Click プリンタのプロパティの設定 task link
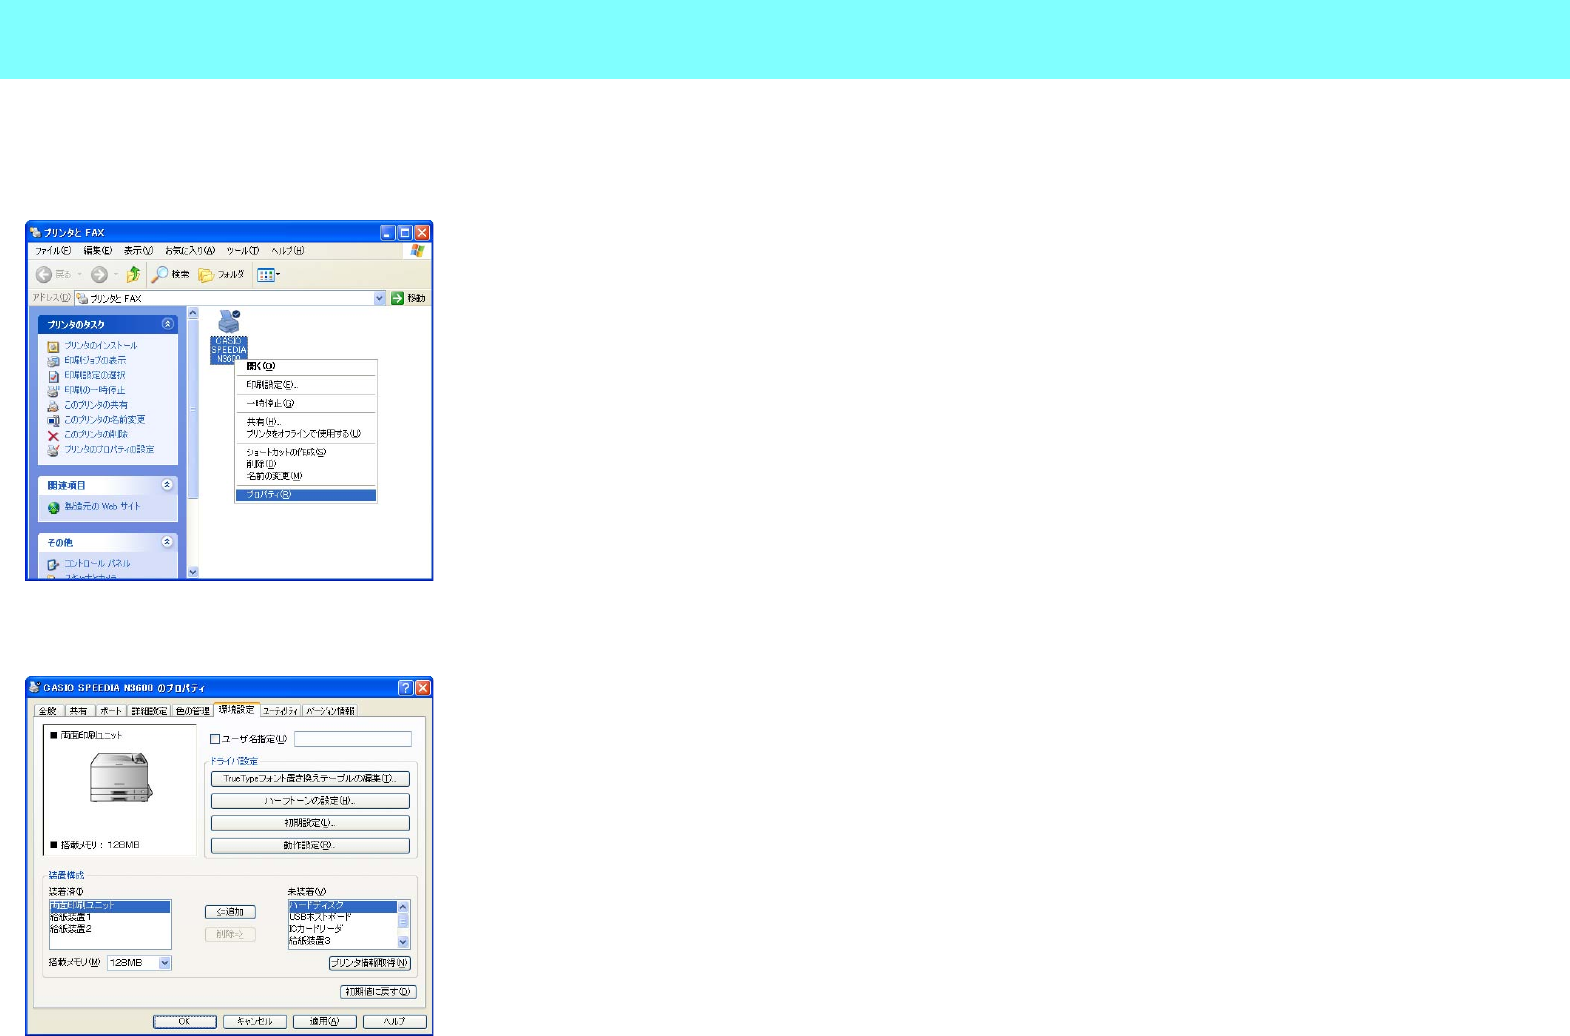 109,450
